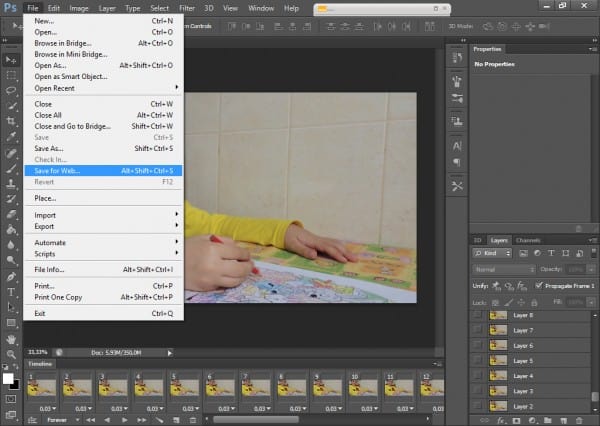Select the Hand tool
This screenshot has width=600, height=426.
click(x=11, y=338)
